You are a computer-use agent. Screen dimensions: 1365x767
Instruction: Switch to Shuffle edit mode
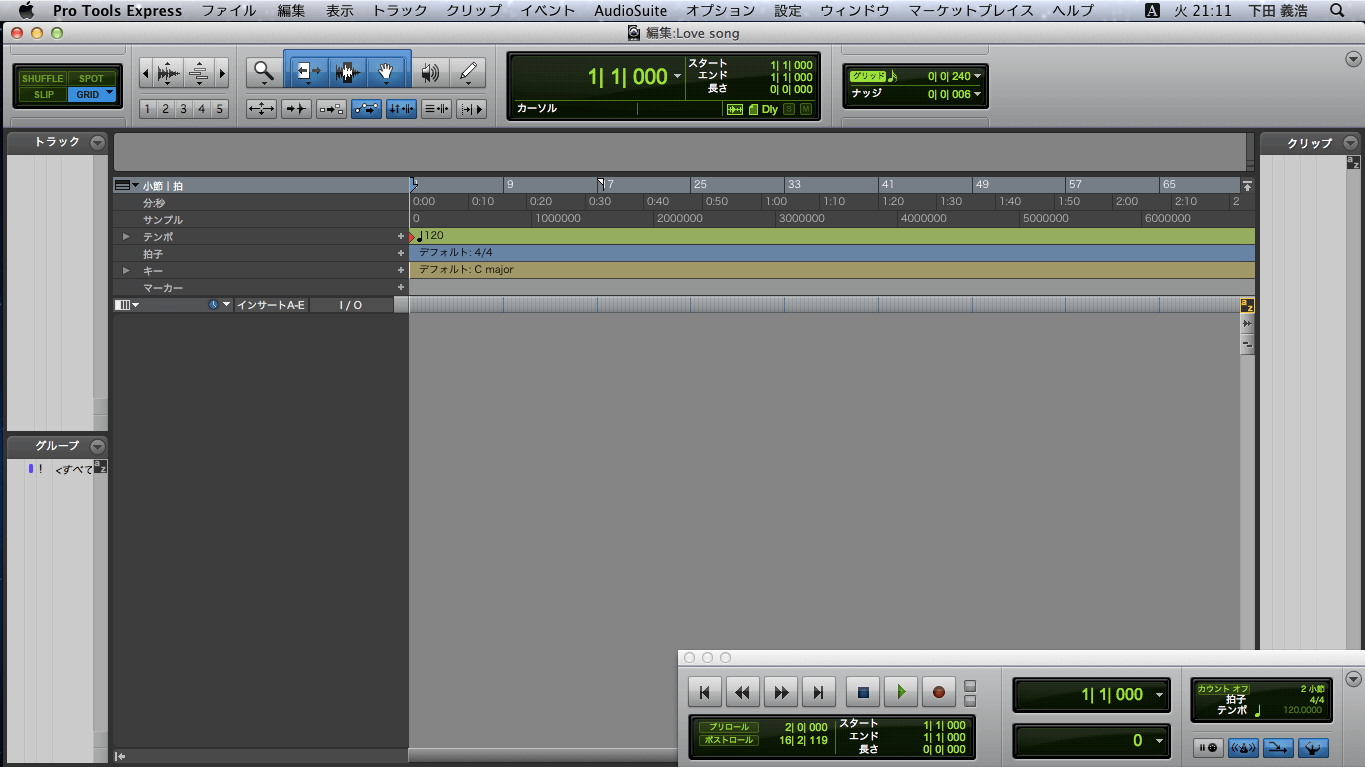click(x=41, y=77)
